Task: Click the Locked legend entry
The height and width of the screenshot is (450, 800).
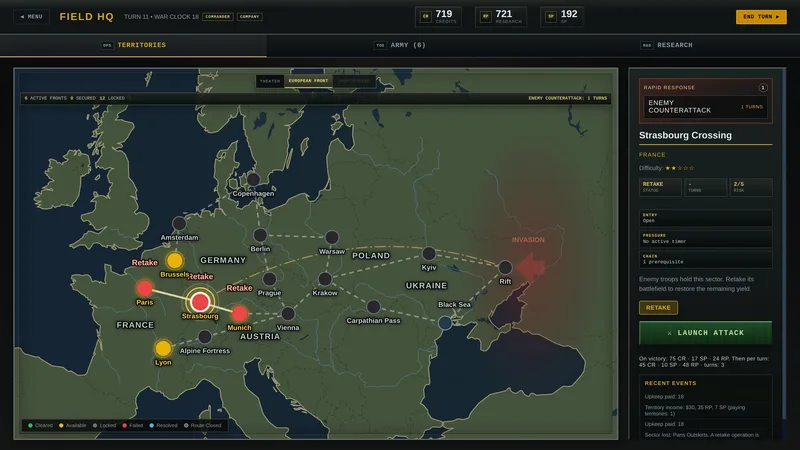Action: [104, 426]
